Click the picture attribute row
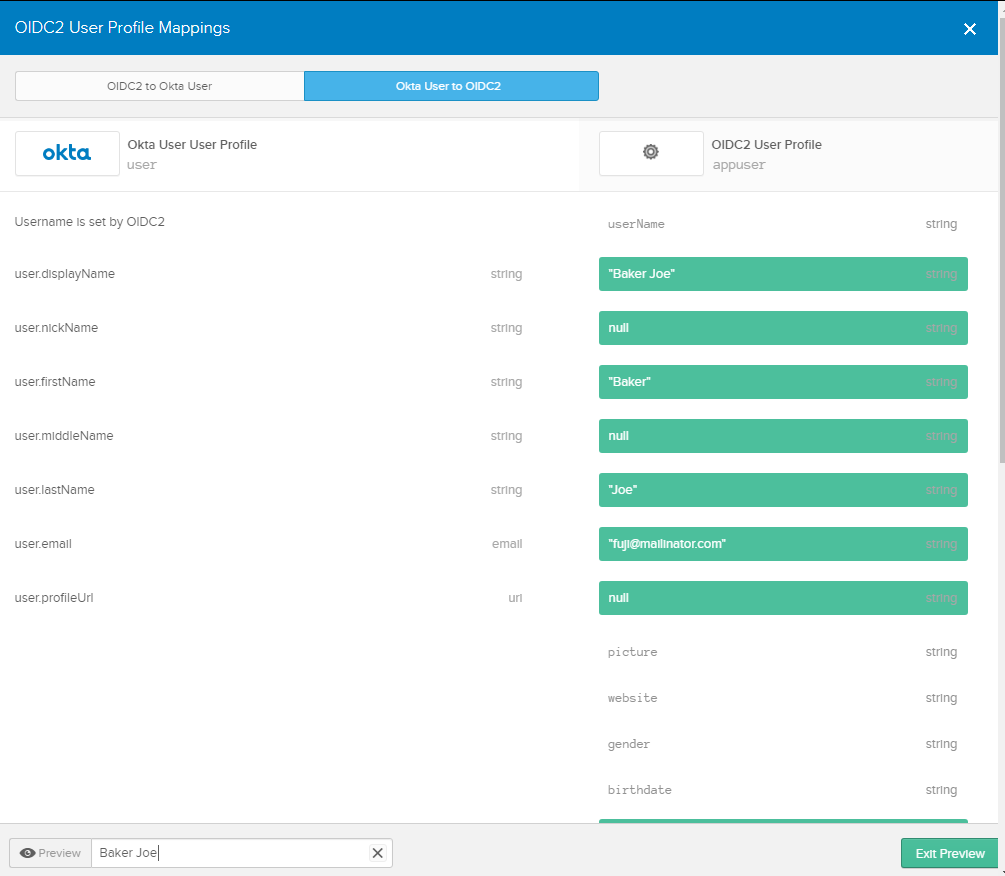Screen dimensions: 1005x876 783,652
